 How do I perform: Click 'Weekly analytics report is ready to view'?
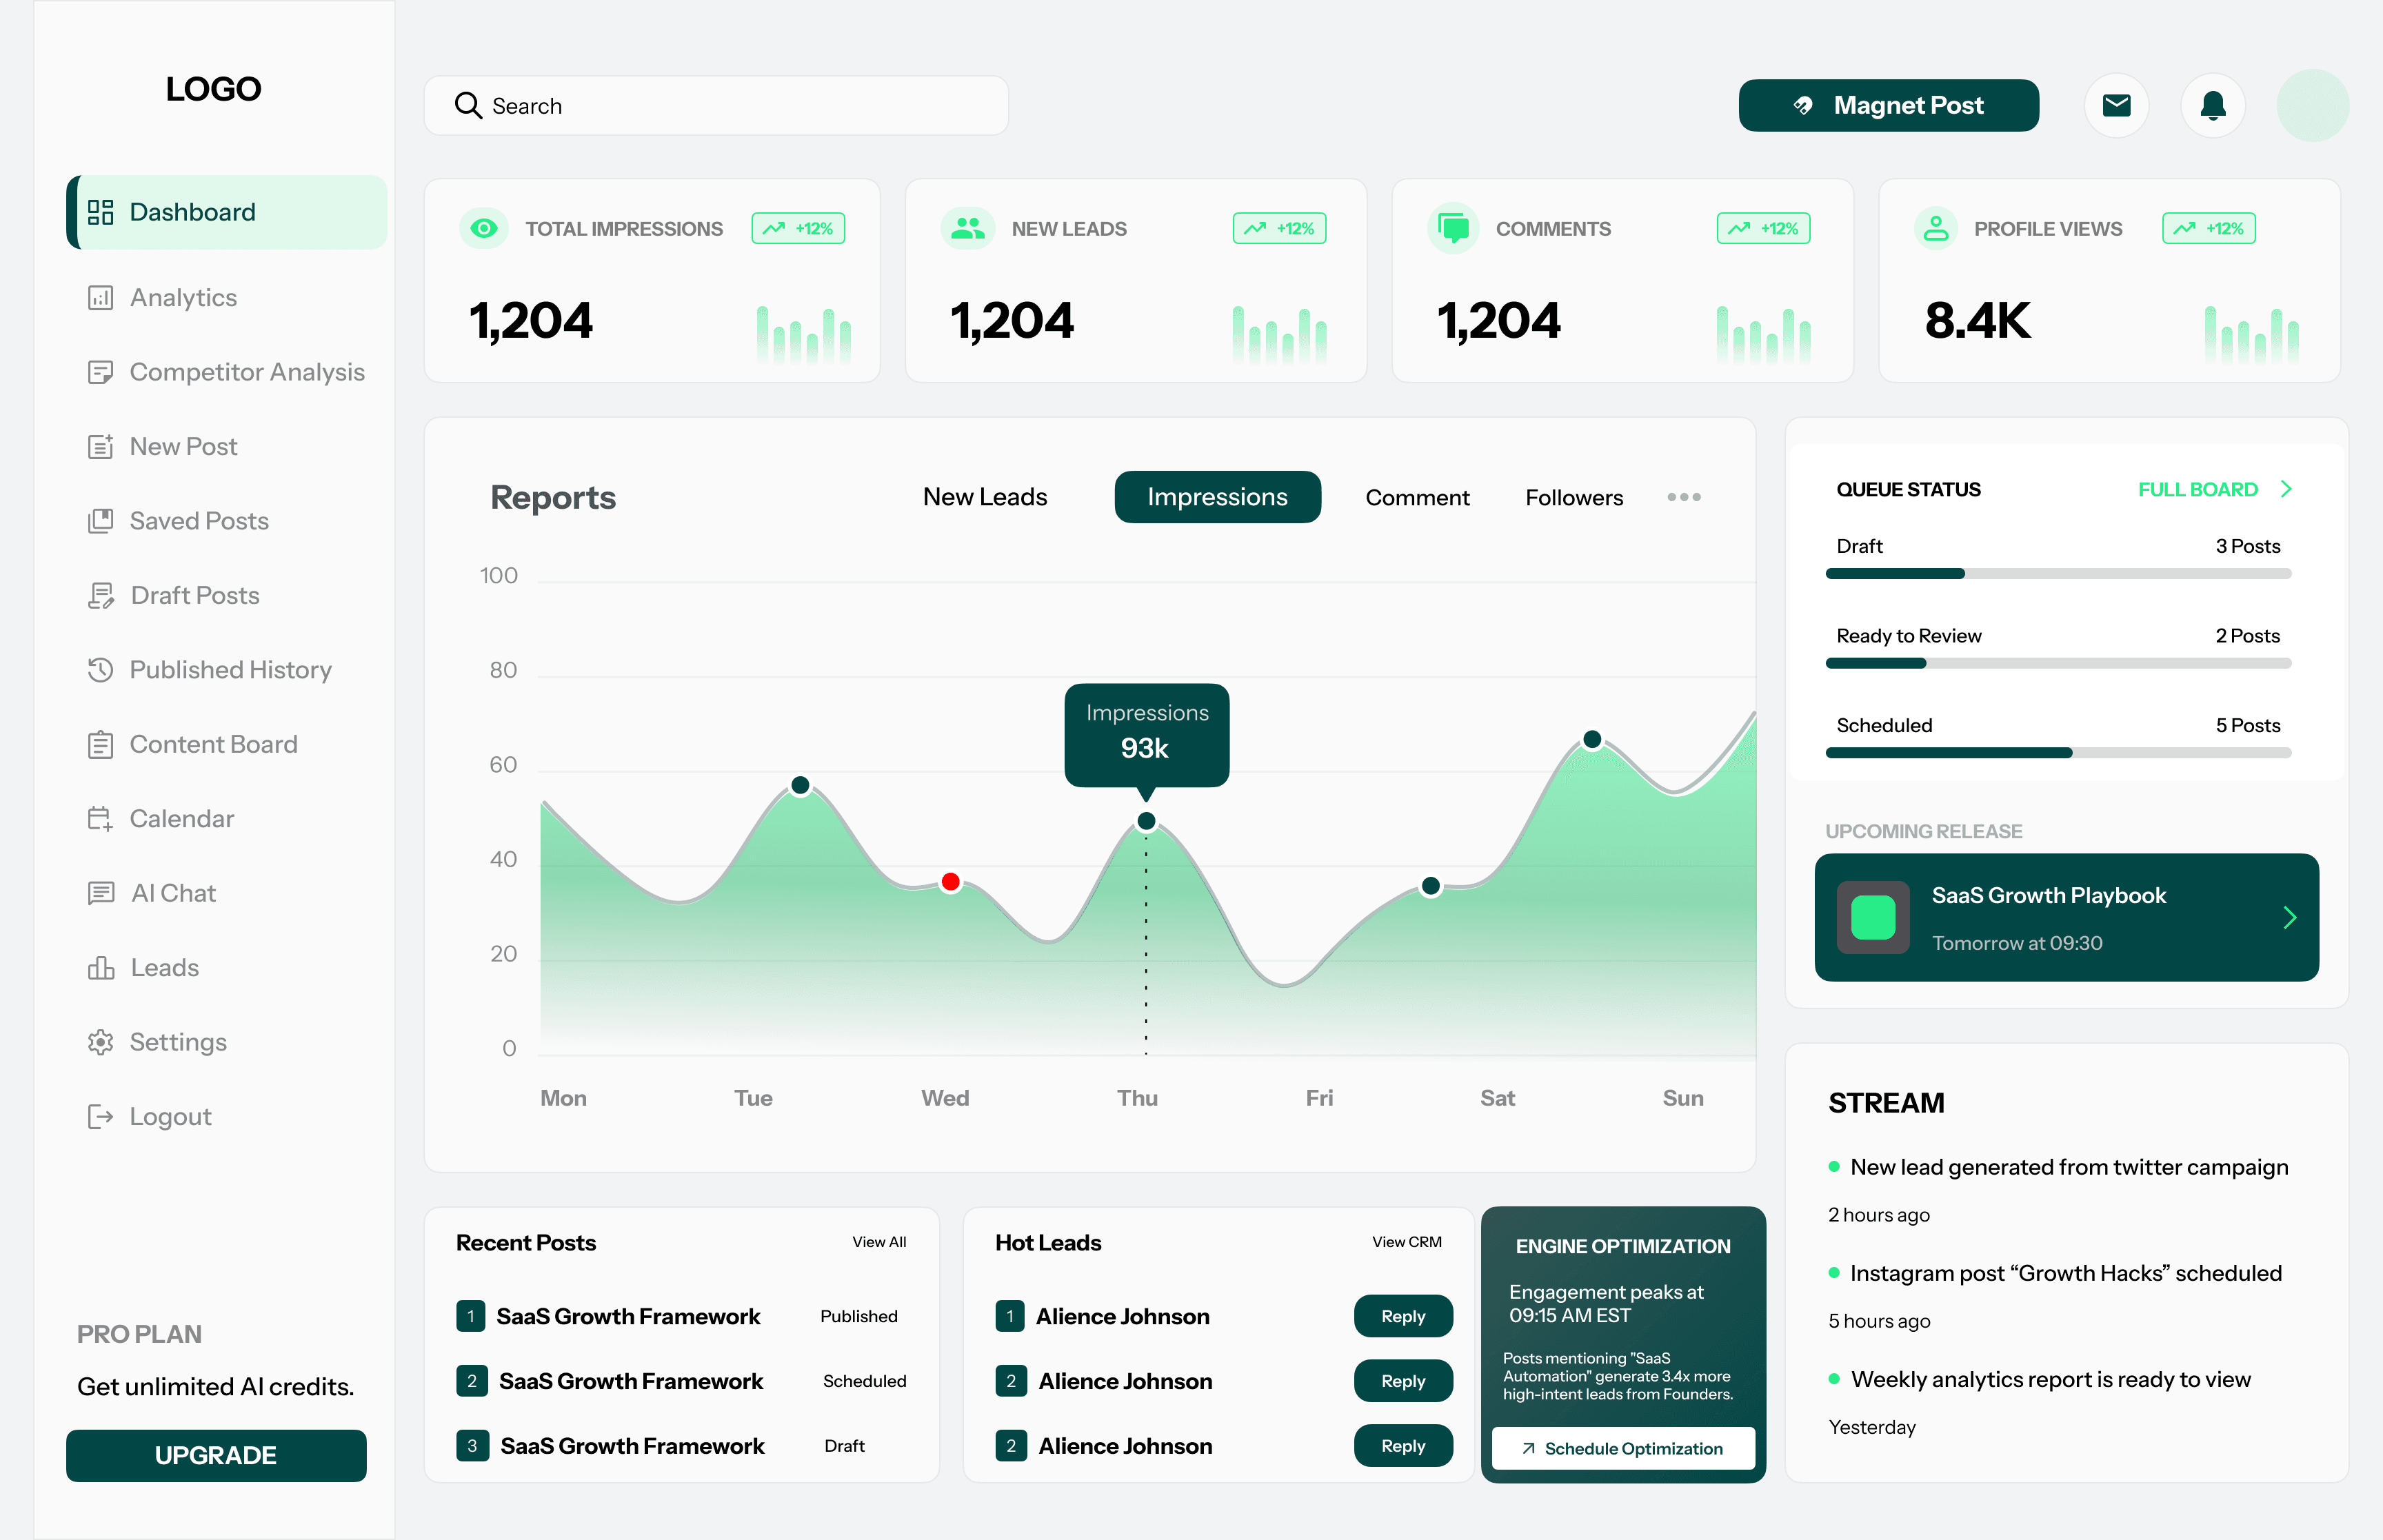[x=2050, y=1379]
